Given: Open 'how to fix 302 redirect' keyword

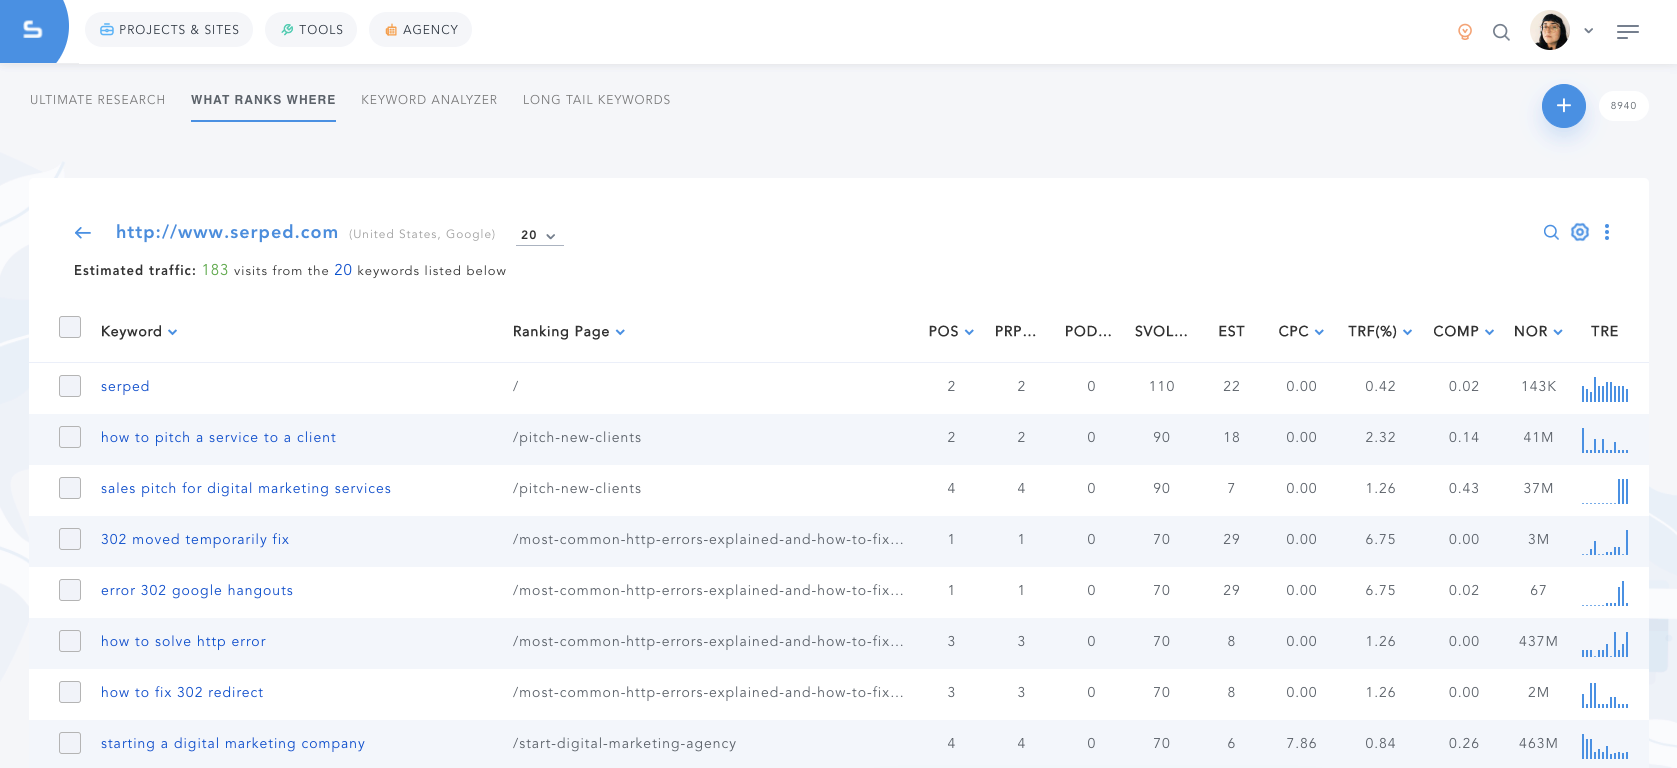Looking at the screenshot, I should (x=182, y=693).
